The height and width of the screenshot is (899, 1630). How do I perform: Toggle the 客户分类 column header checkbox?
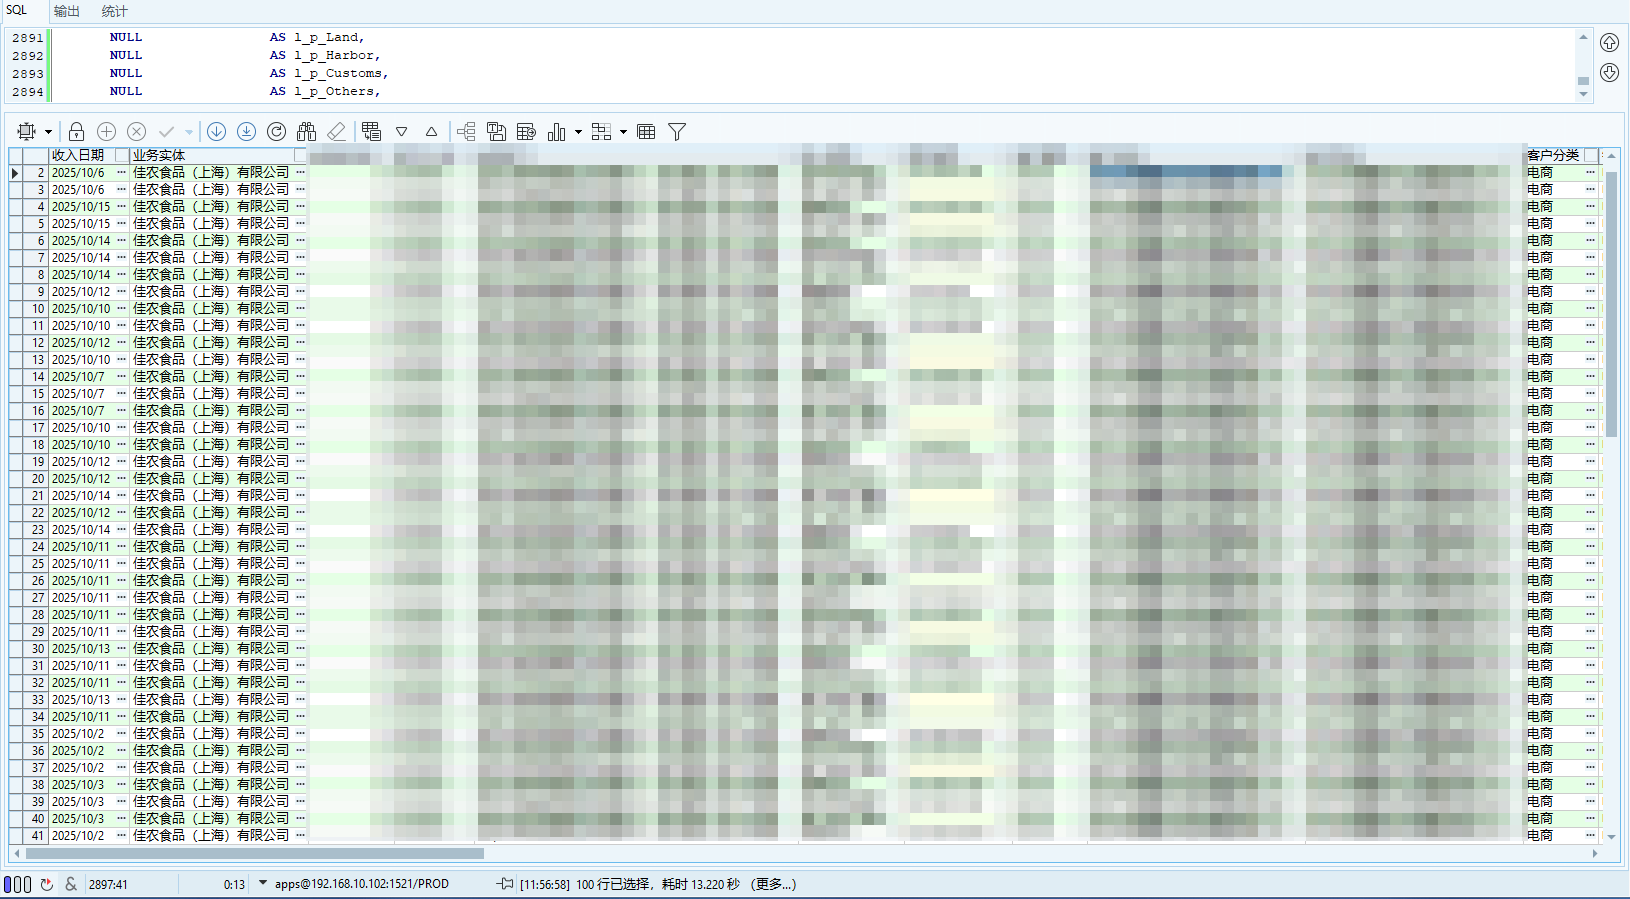pos(1590,155)
